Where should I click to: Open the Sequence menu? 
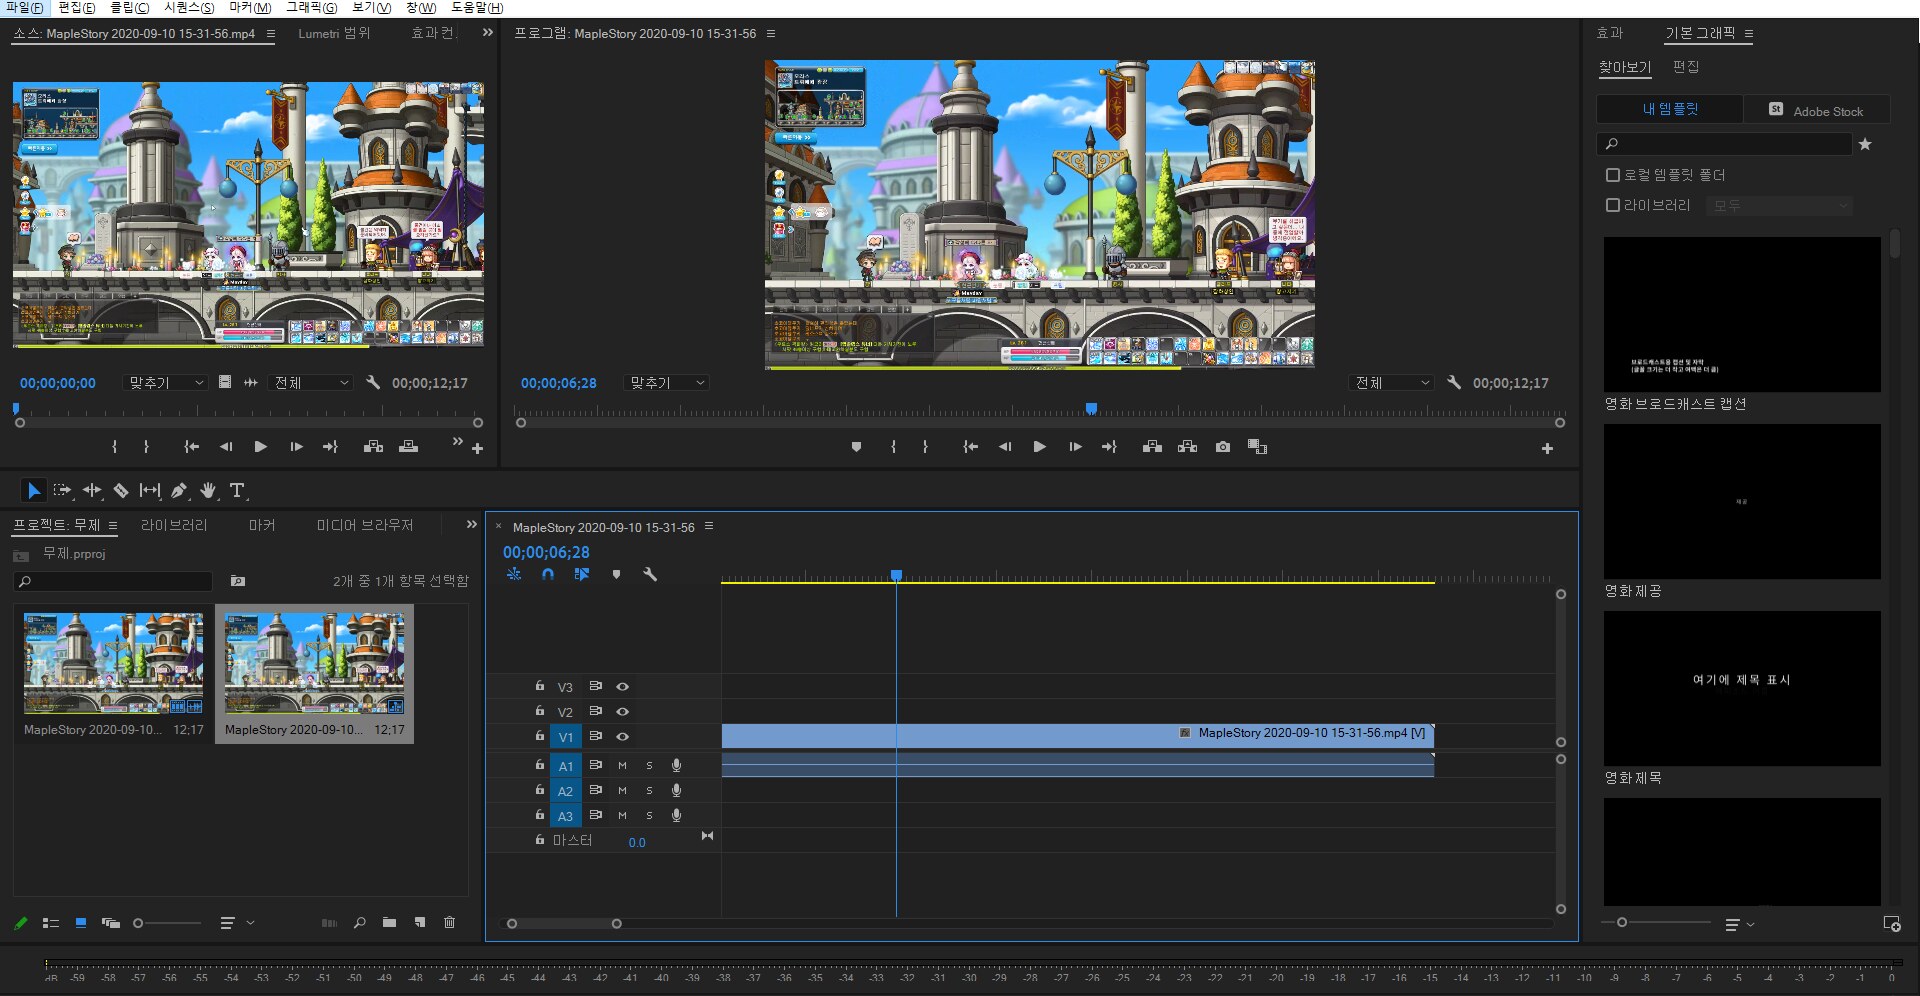189,8
